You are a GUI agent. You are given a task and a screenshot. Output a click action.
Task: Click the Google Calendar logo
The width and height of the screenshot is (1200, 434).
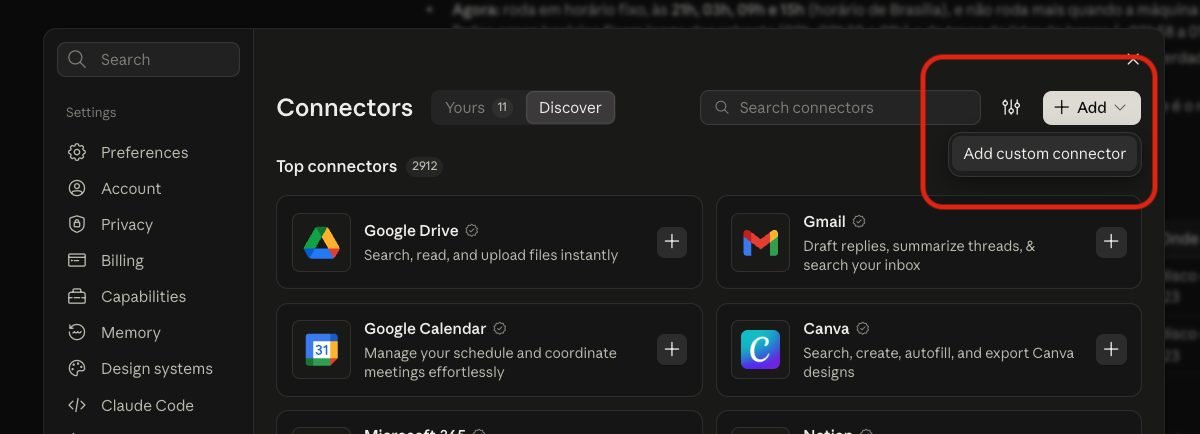[x=321, y=349]
